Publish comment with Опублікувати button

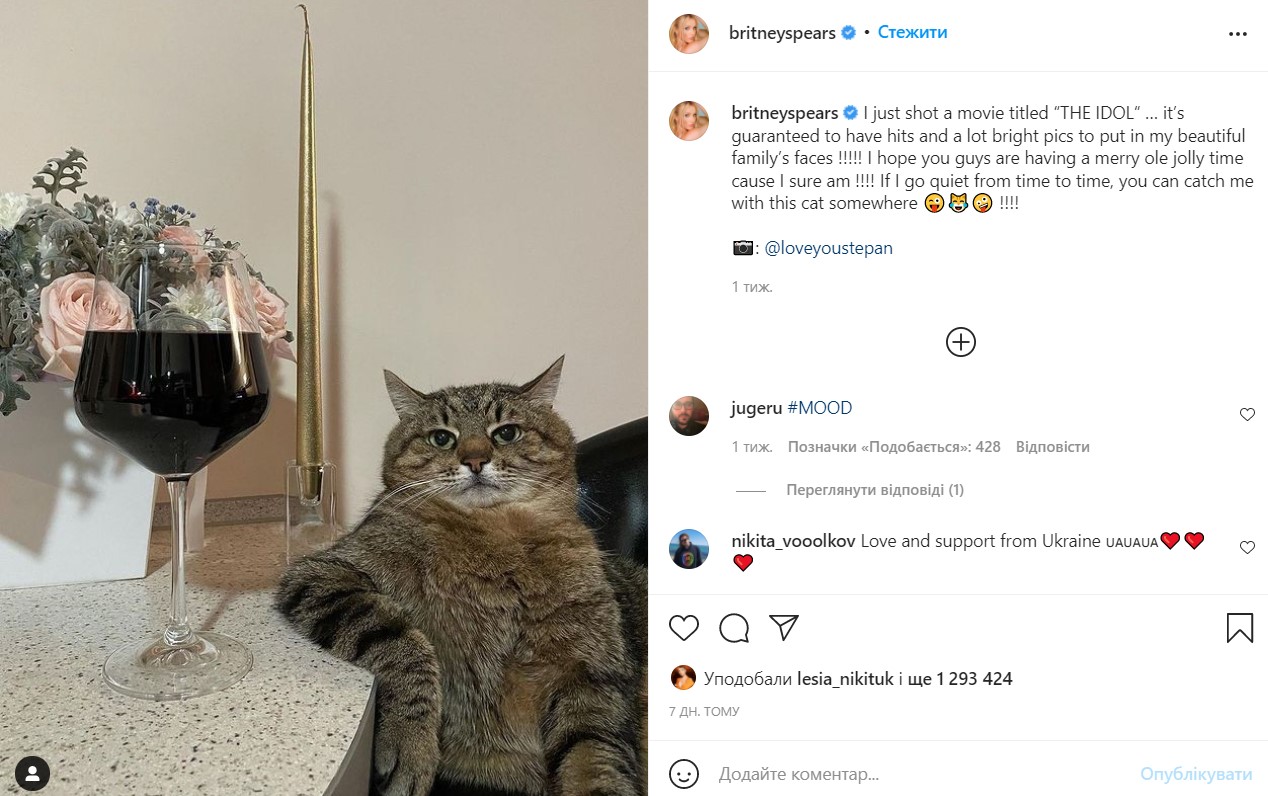(x=1196, y=774)
